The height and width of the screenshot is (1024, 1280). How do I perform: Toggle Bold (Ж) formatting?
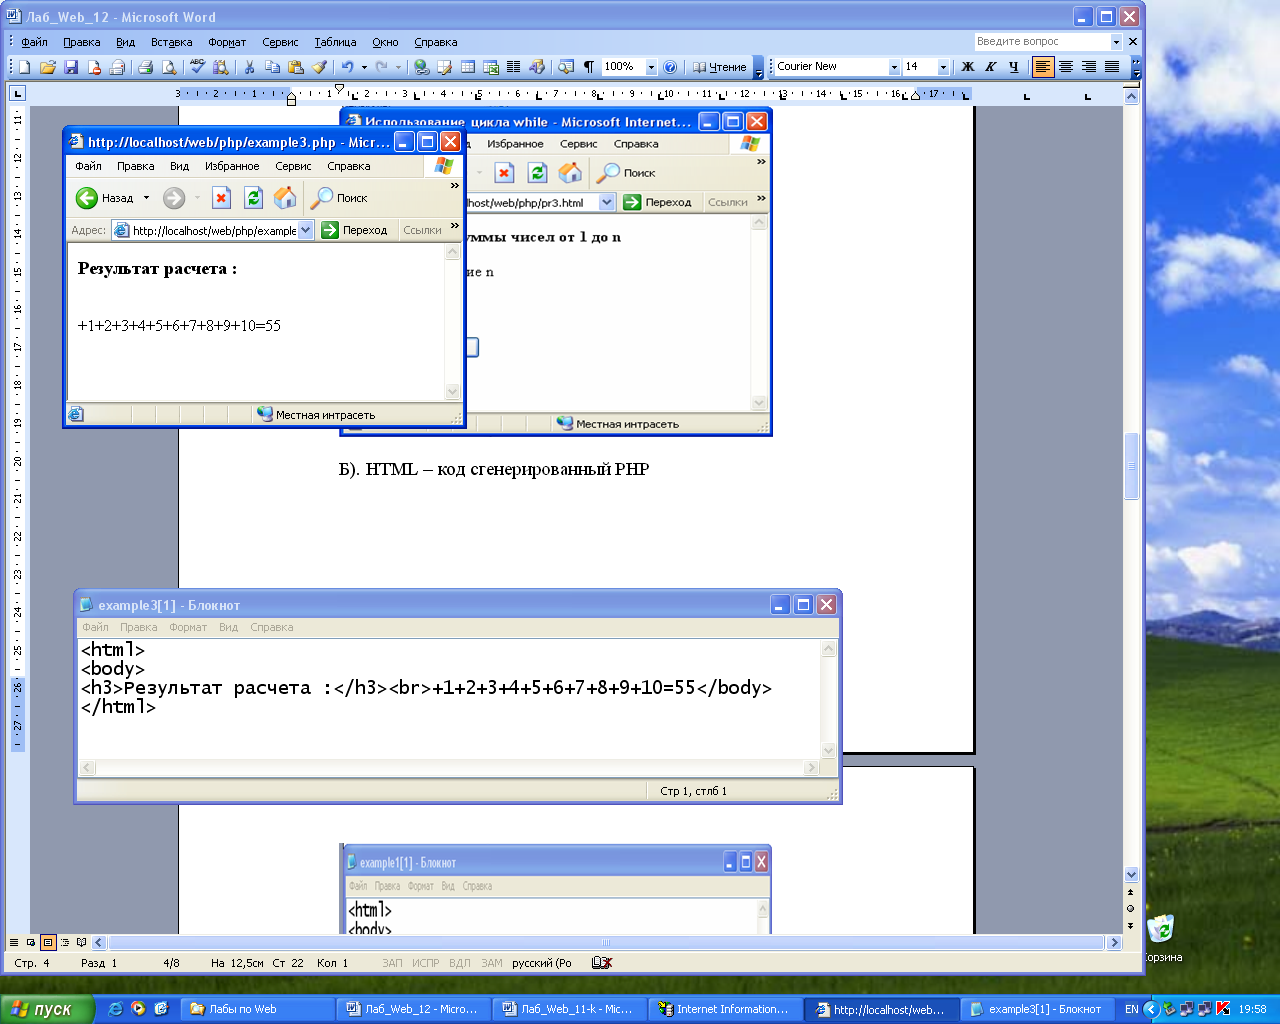[967, 67]
